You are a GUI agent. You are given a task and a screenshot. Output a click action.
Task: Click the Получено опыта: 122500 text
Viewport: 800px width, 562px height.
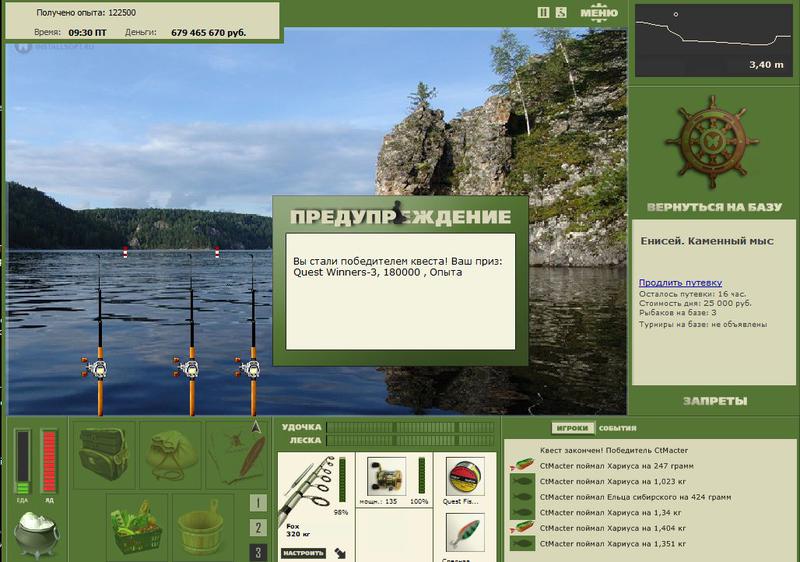click(86, 13)
